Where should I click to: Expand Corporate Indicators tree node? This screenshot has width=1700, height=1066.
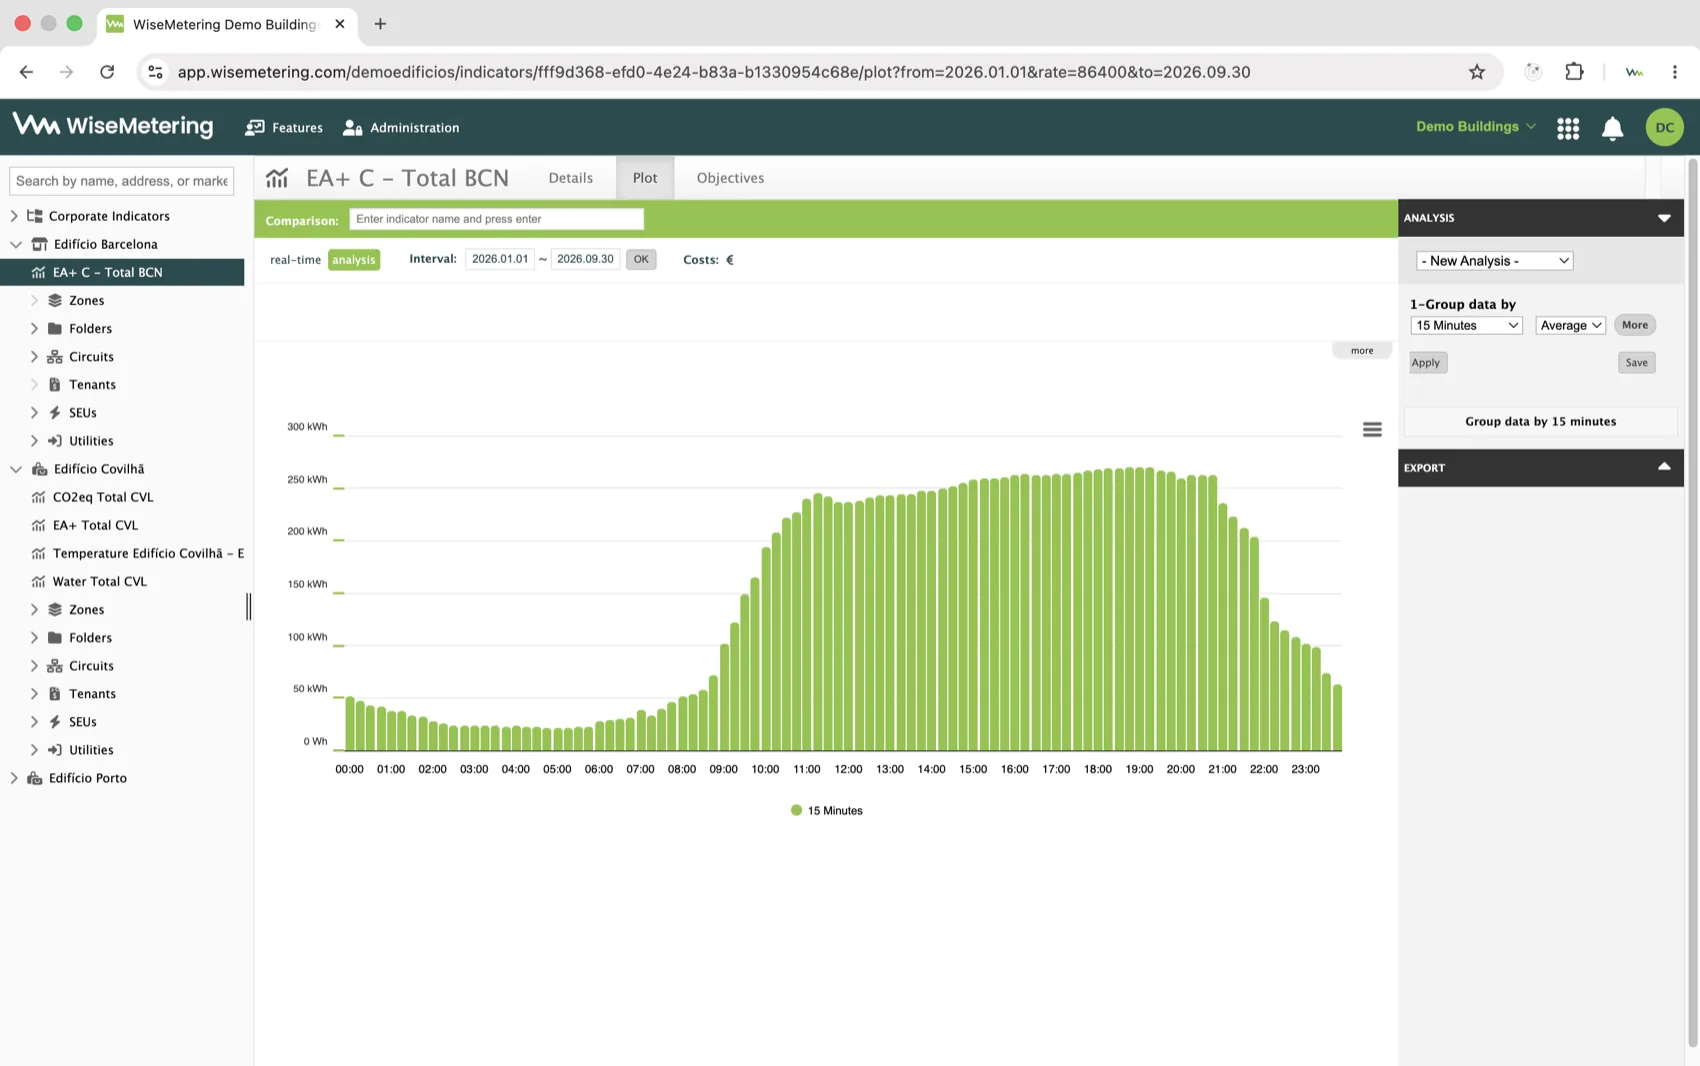coord(14,216)
